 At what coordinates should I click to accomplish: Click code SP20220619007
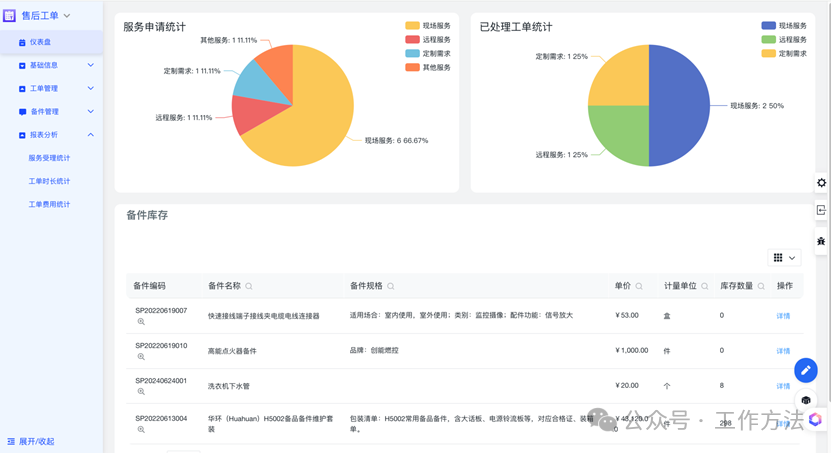tap(161, 310)
